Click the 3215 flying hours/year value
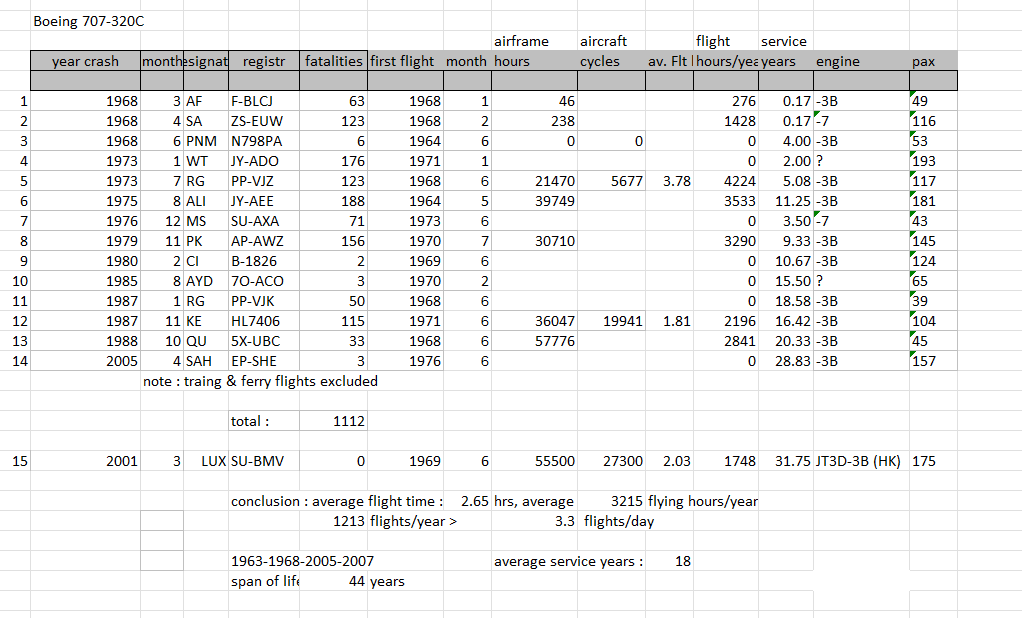Viewport: 1022px width, 618px height. [x=611, y=501]
